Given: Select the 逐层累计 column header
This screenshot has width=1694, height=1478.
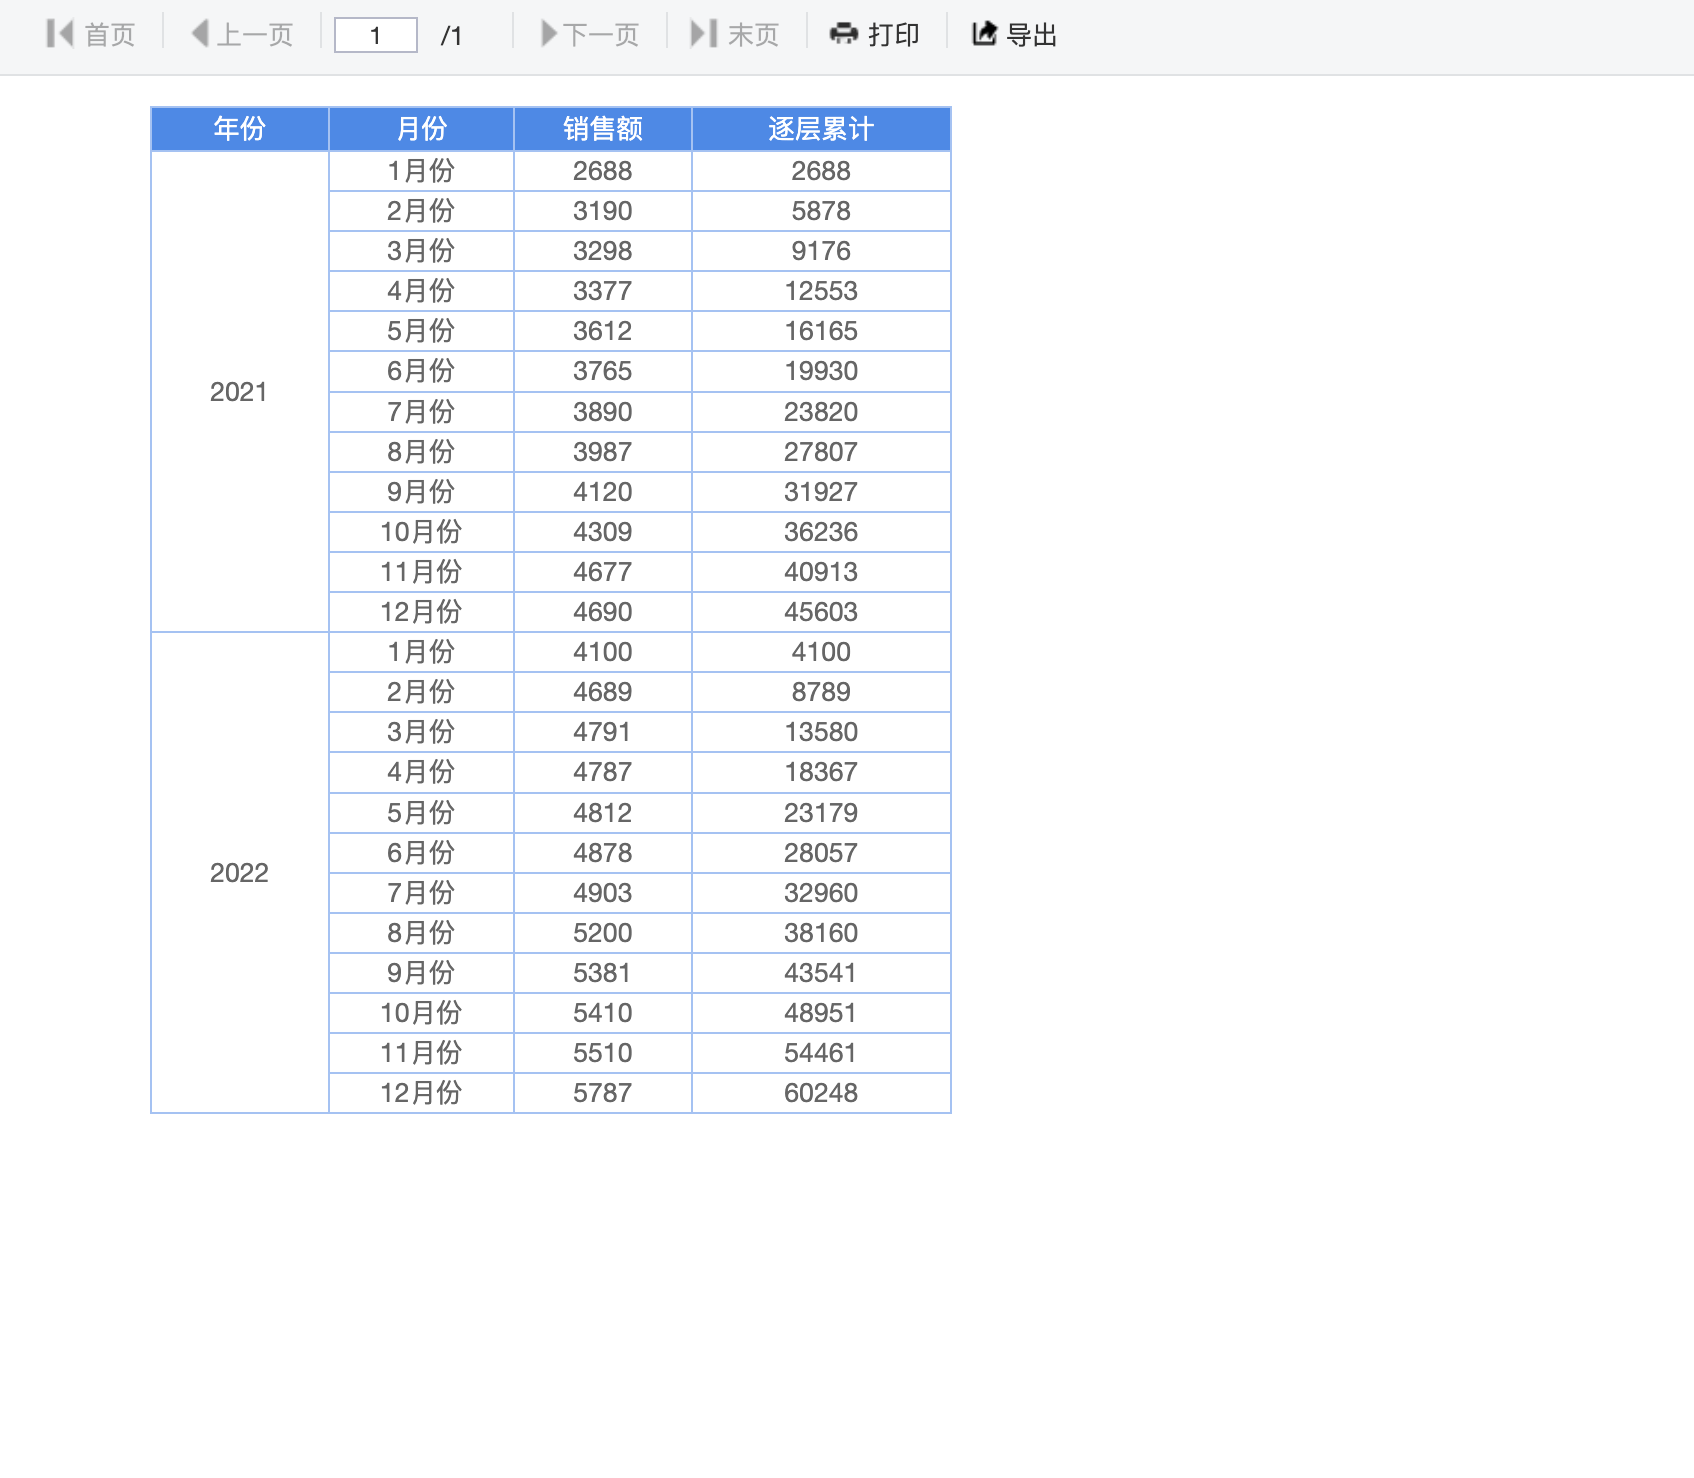Looking at the screenshot, I should click(821, 129).
